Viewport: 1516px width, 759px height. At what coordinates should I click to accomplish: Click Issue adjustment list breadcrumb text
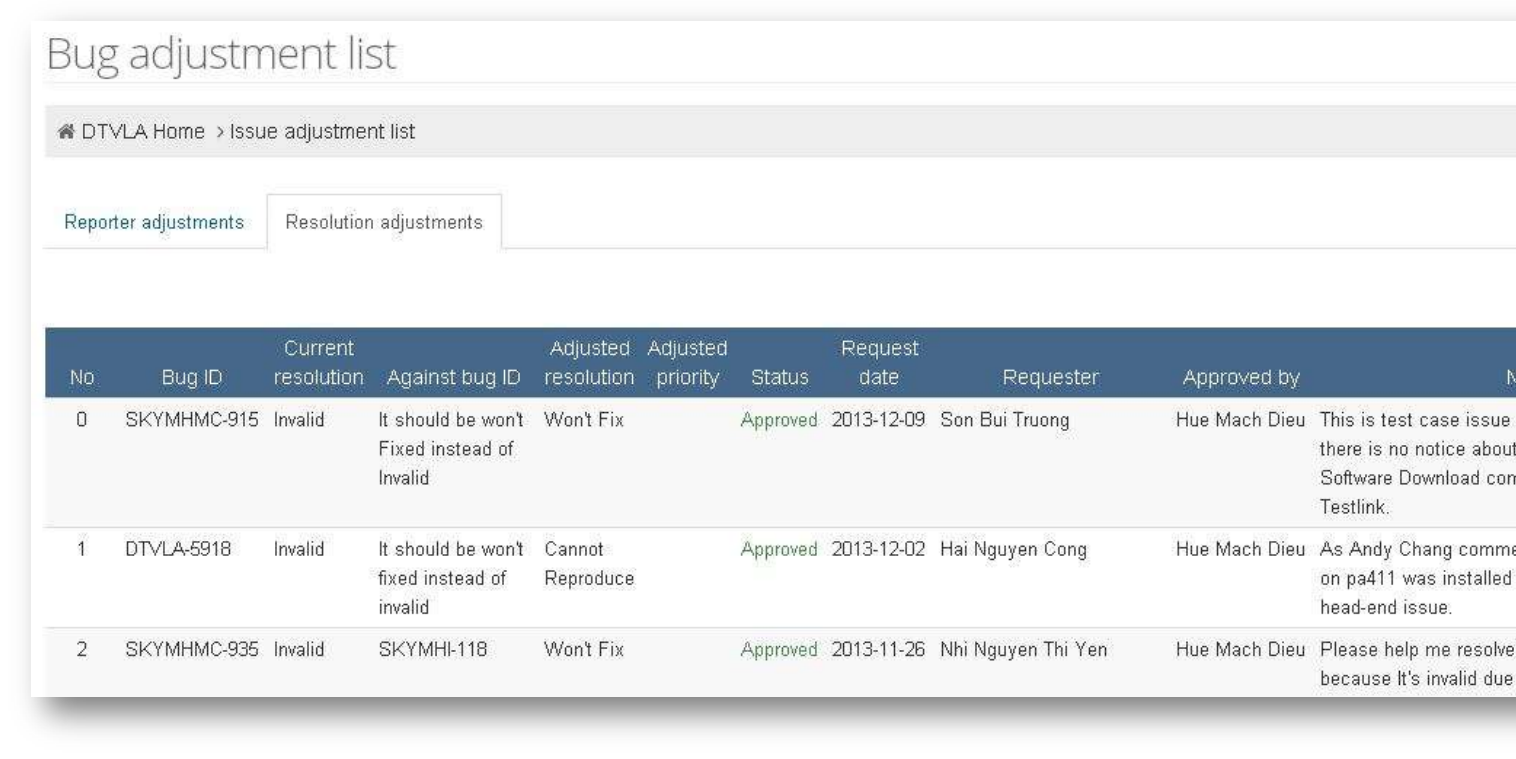click(322, 132)
